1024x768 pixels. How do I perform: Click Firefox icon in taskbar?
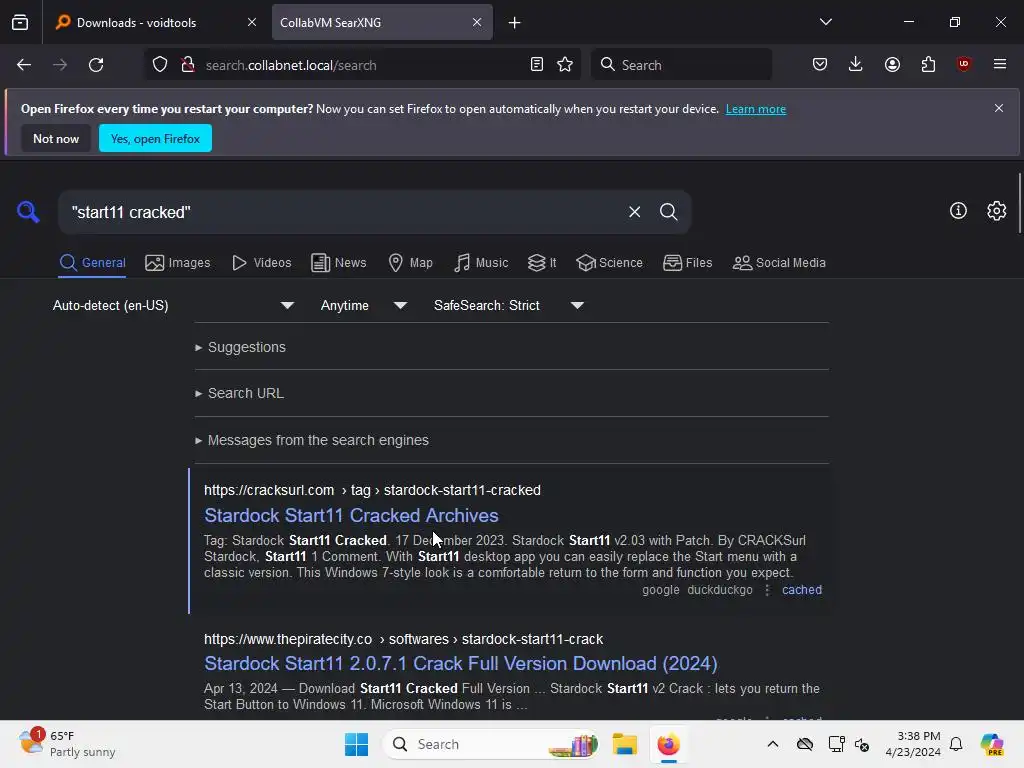668,744
